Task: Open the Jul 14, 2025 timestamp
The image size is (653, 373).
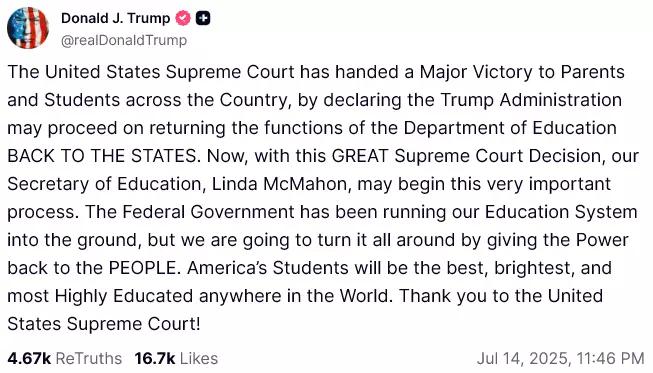Action: pyautogui.click(x=561, y=358)
